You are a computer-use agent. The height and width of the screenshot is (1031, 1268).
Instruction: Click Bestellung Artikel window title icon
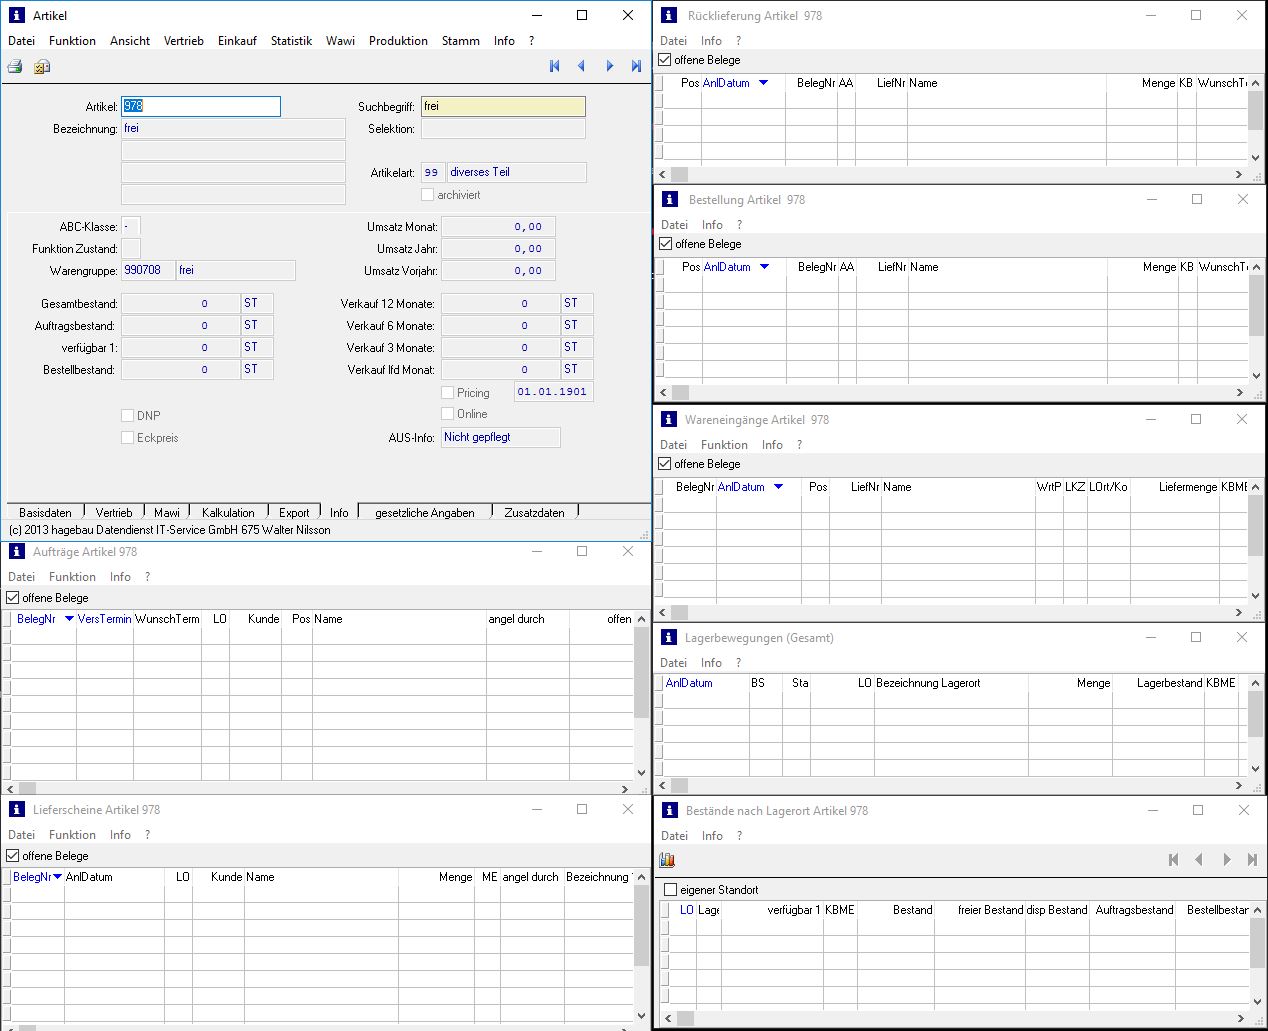670,199
